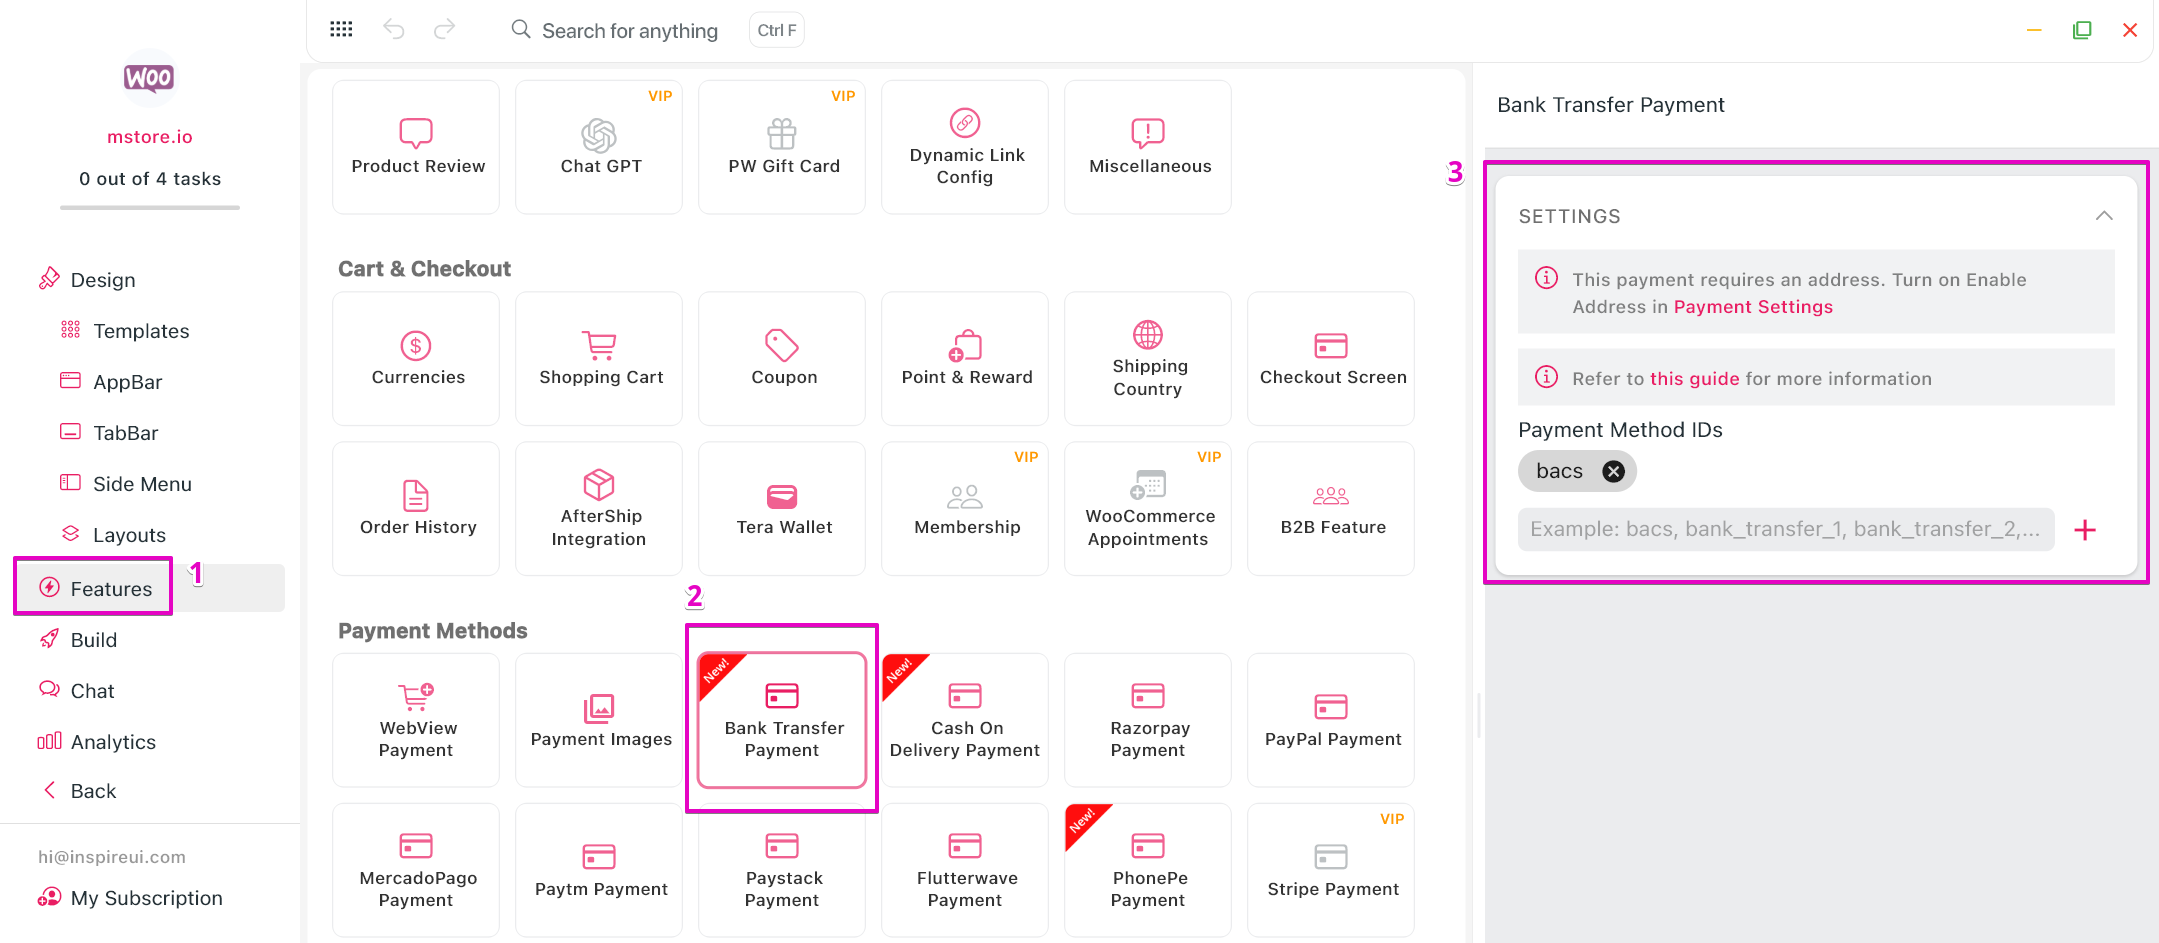
Task: Open the Templates menu item
Action: pos(141,331)
